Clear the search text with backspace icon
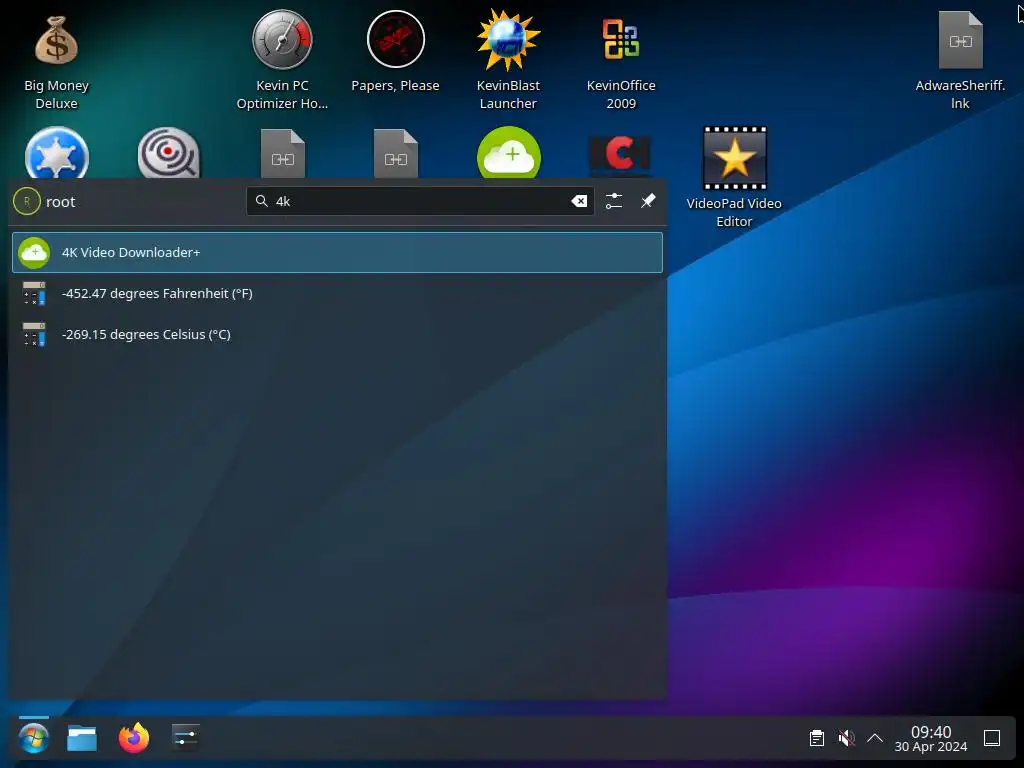The width and height of the screenshot is (1024, 768). (x=579, y=201)
